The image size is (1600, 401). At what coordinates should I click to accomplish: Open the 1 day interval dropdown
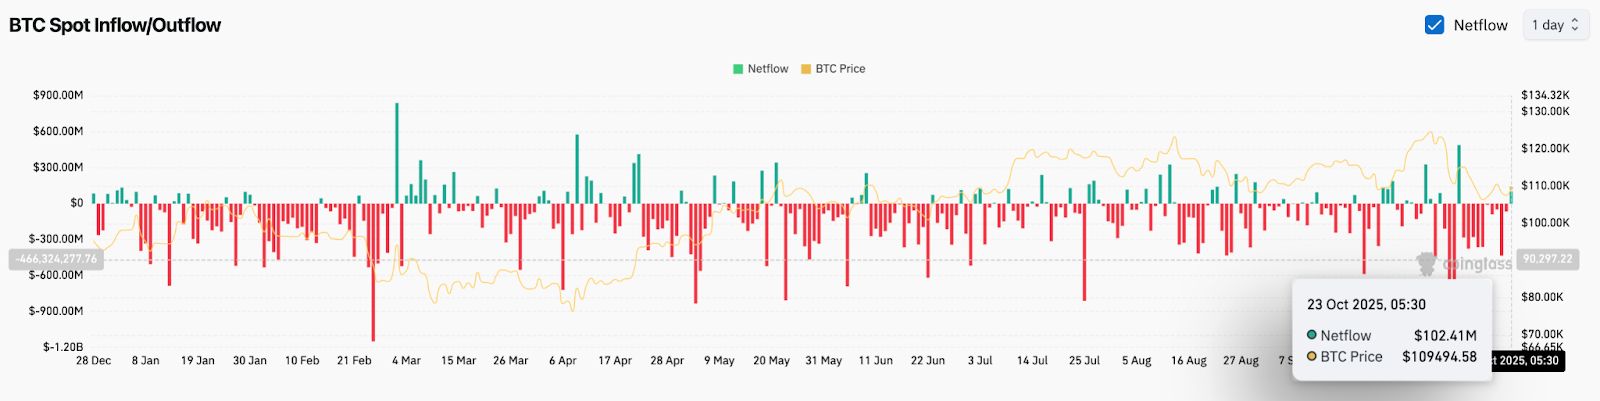[x=1554, y=25]
